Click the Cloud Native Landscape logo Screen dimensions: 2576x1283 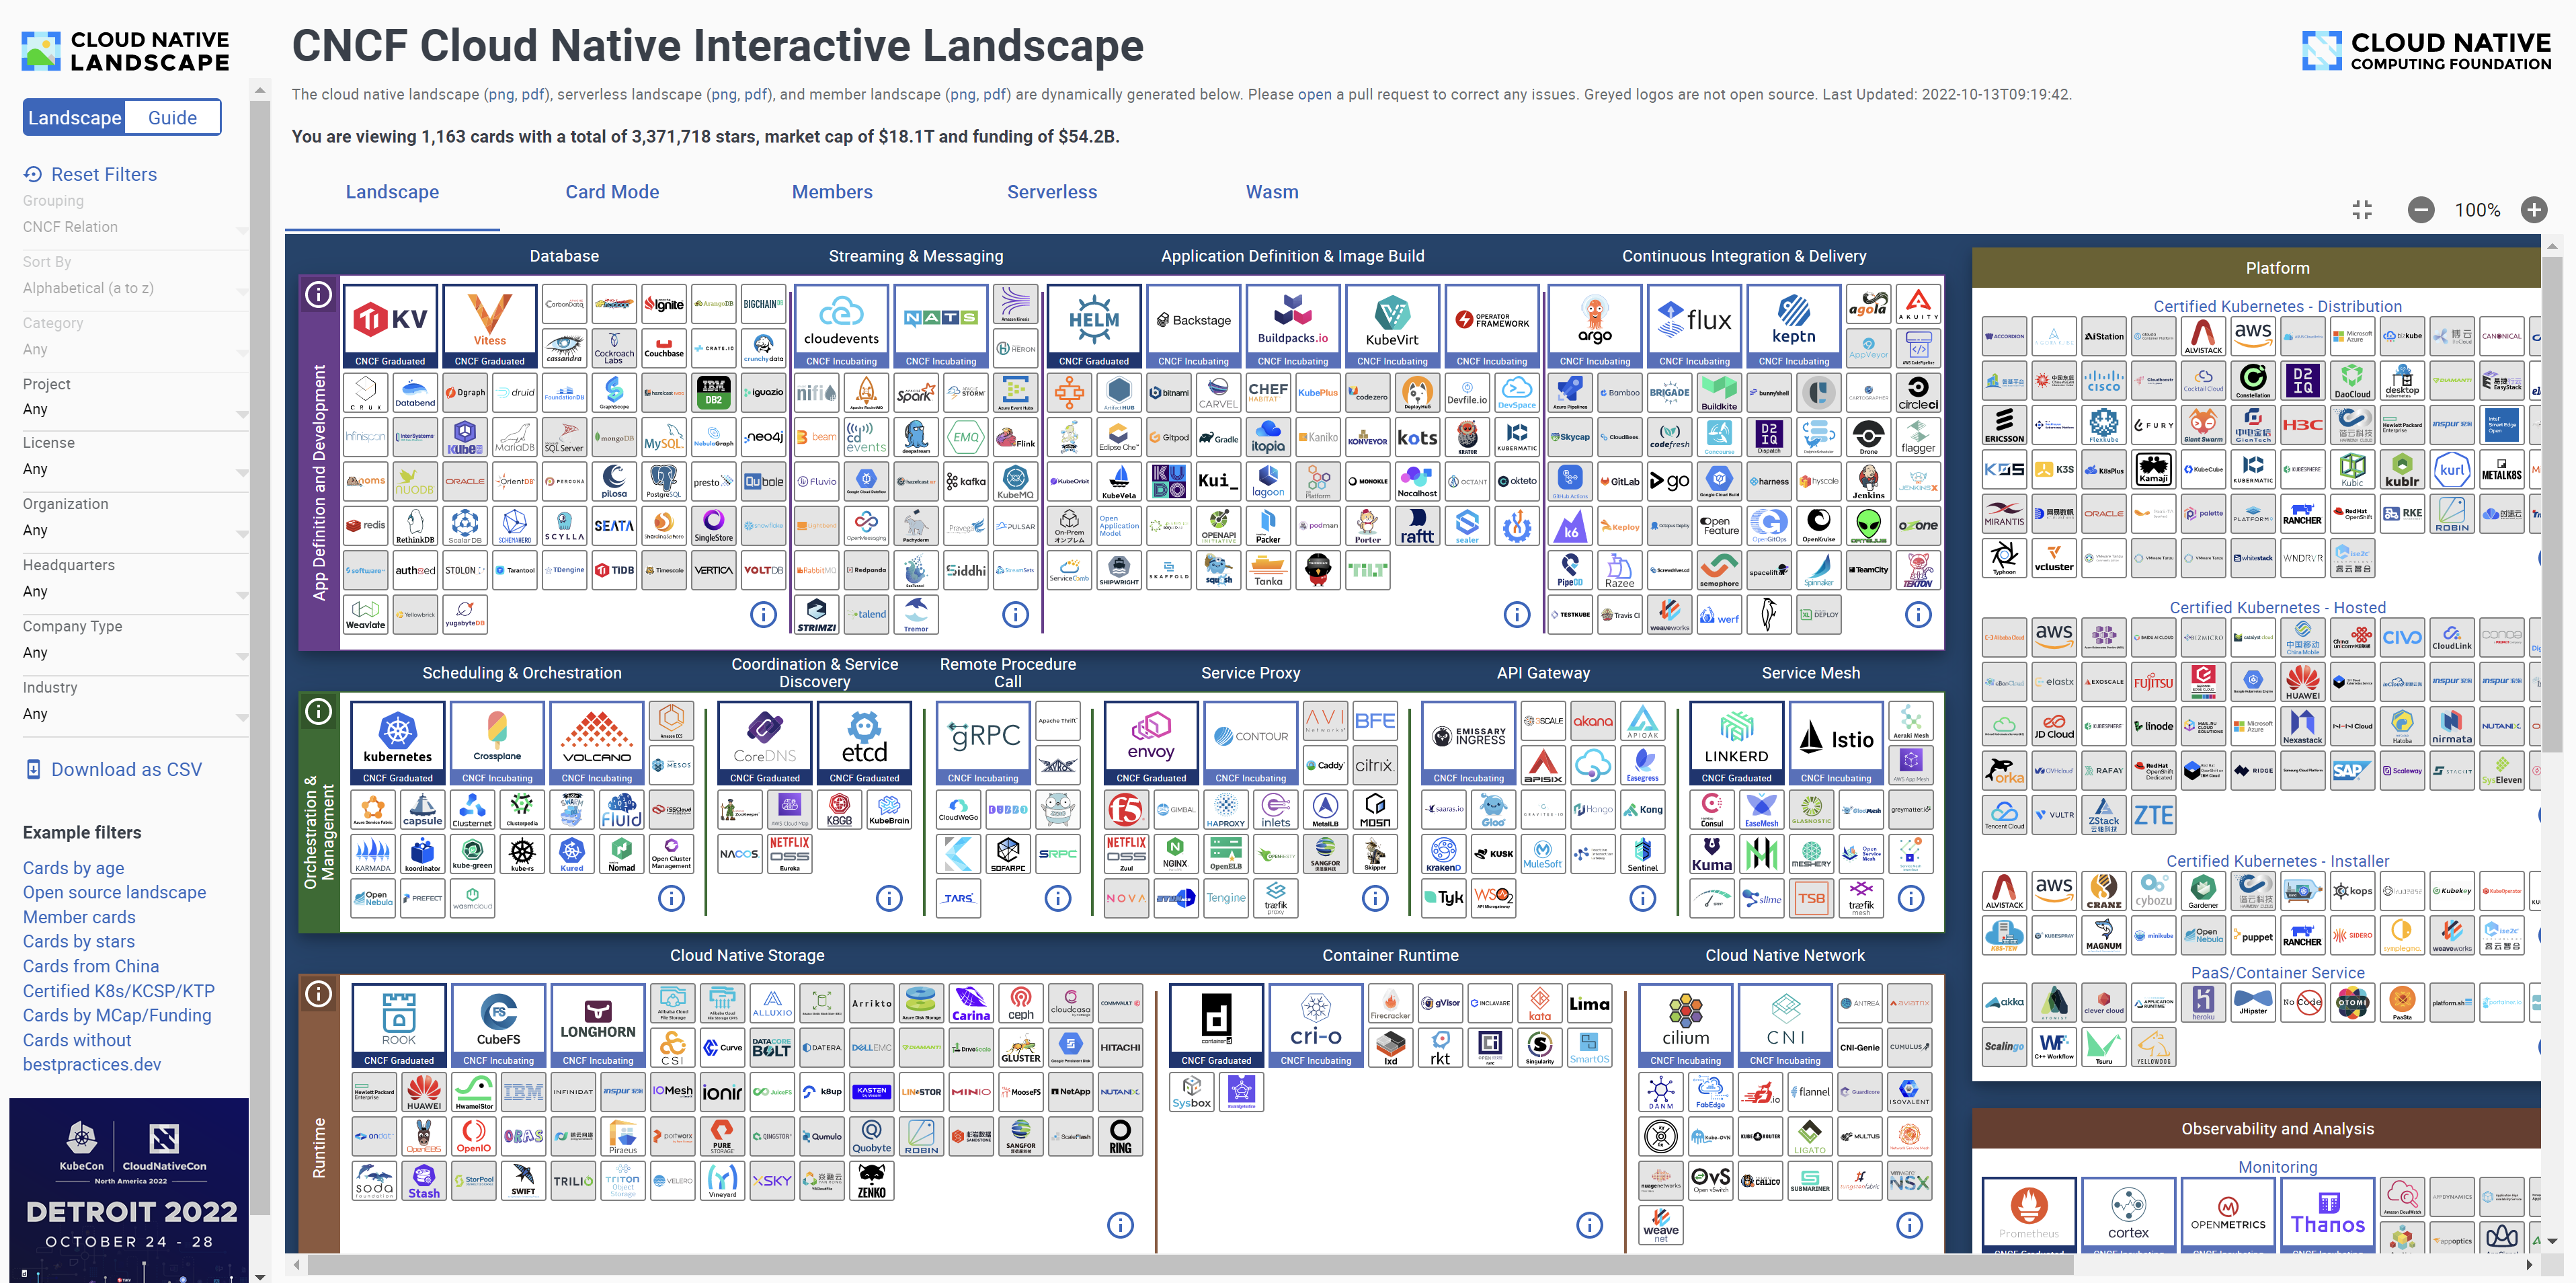[x=126, y=51]
